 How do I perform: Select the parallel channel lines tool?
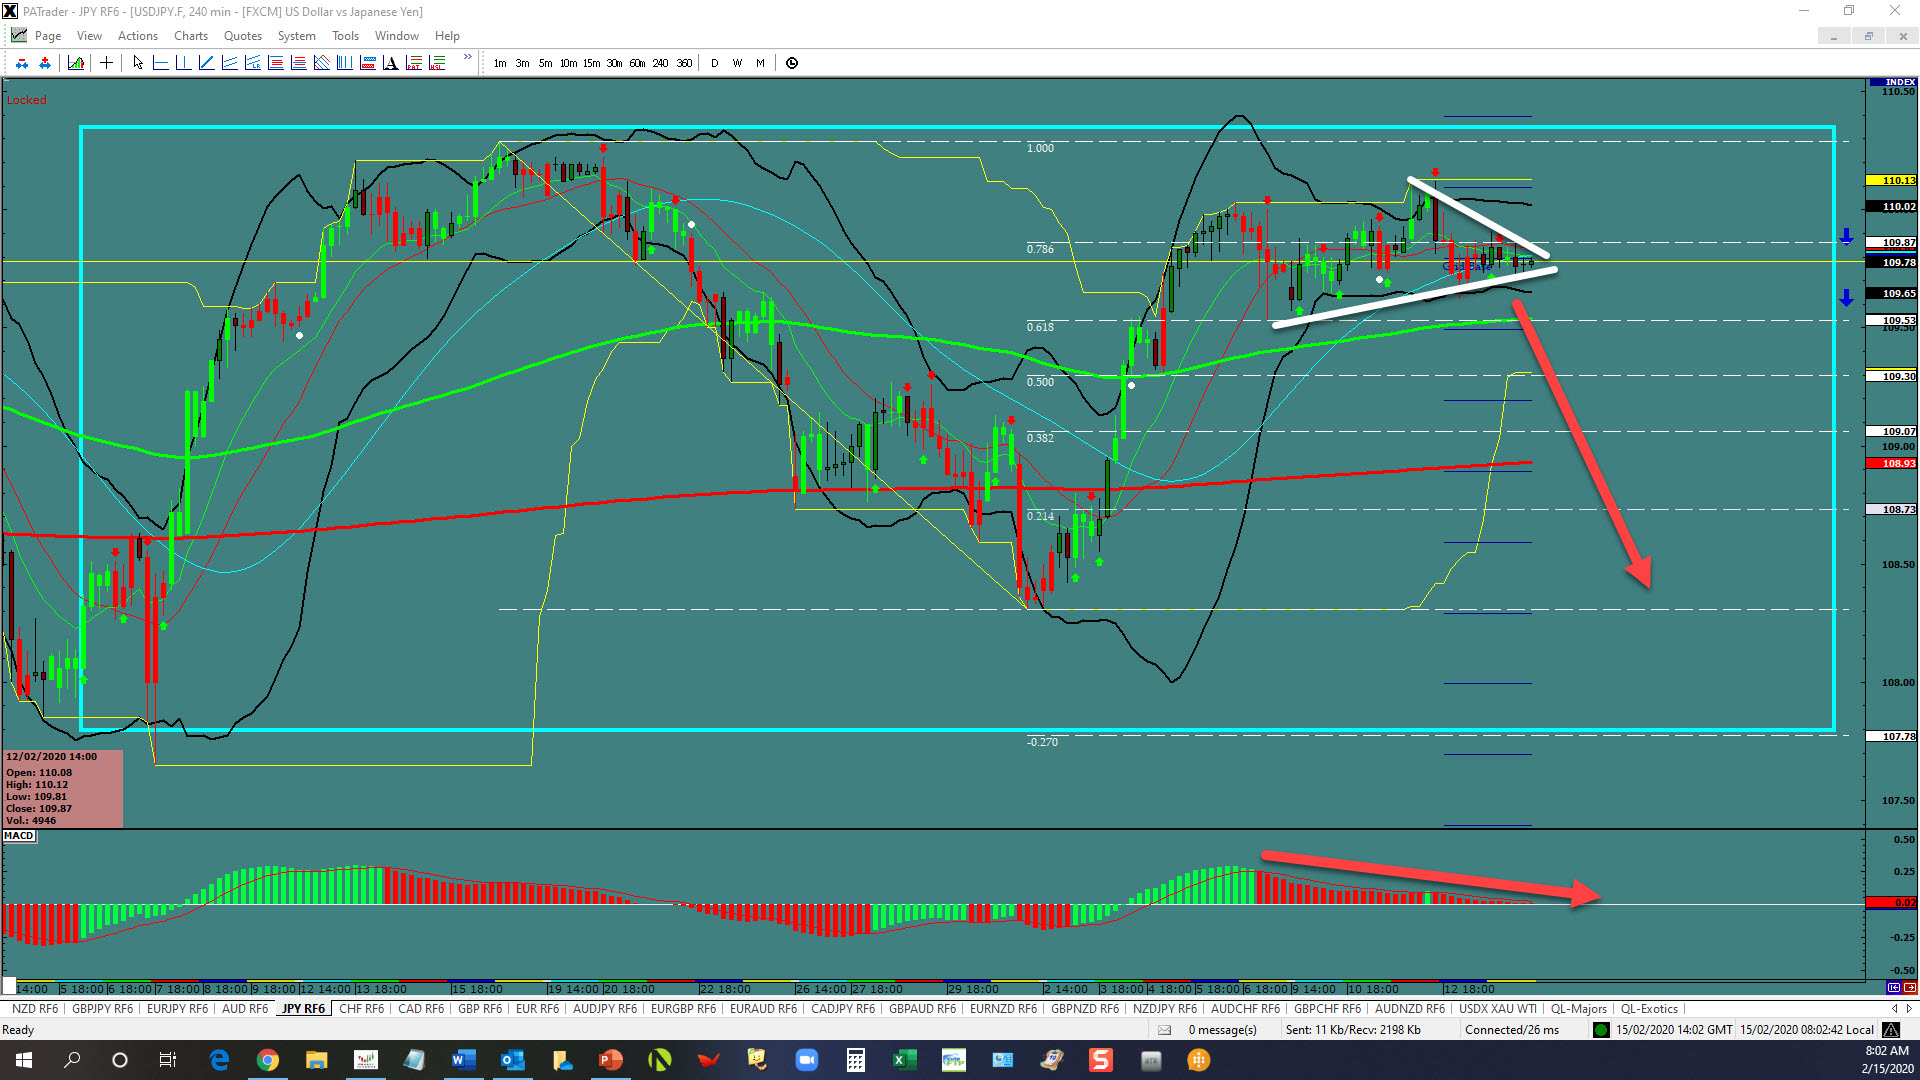tap(229, 63)
